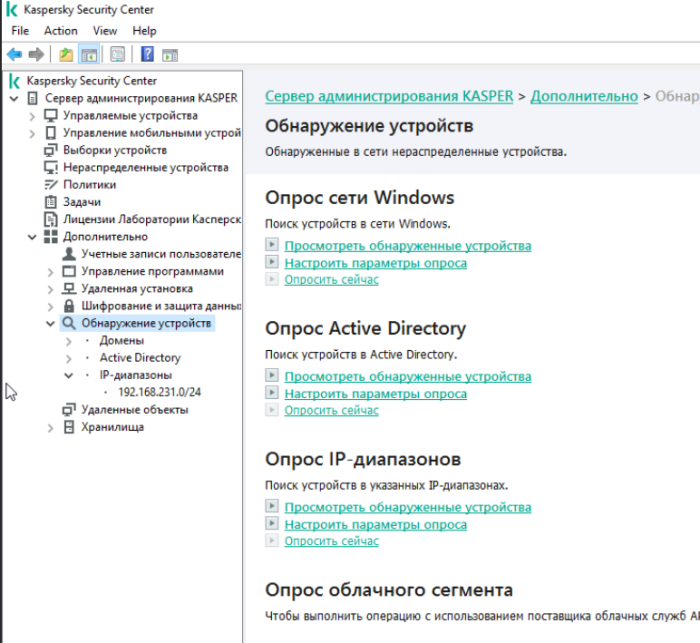Toggle the Show/Hide Action Pane icon
Image resolution: width=700 pixels, height=643 pixels.
pyautogui.click(x=170, y=55)
